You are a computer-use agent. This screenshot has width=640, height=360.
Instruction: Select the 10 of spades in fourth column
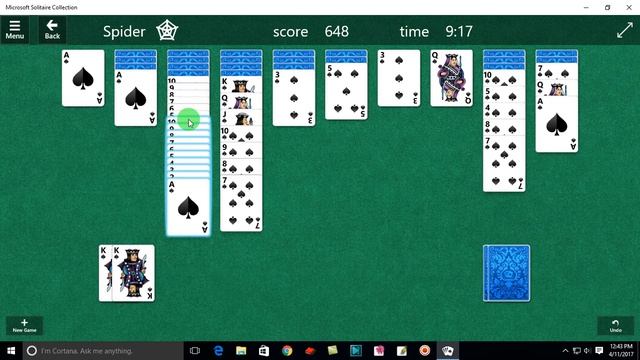coord(241,134)
